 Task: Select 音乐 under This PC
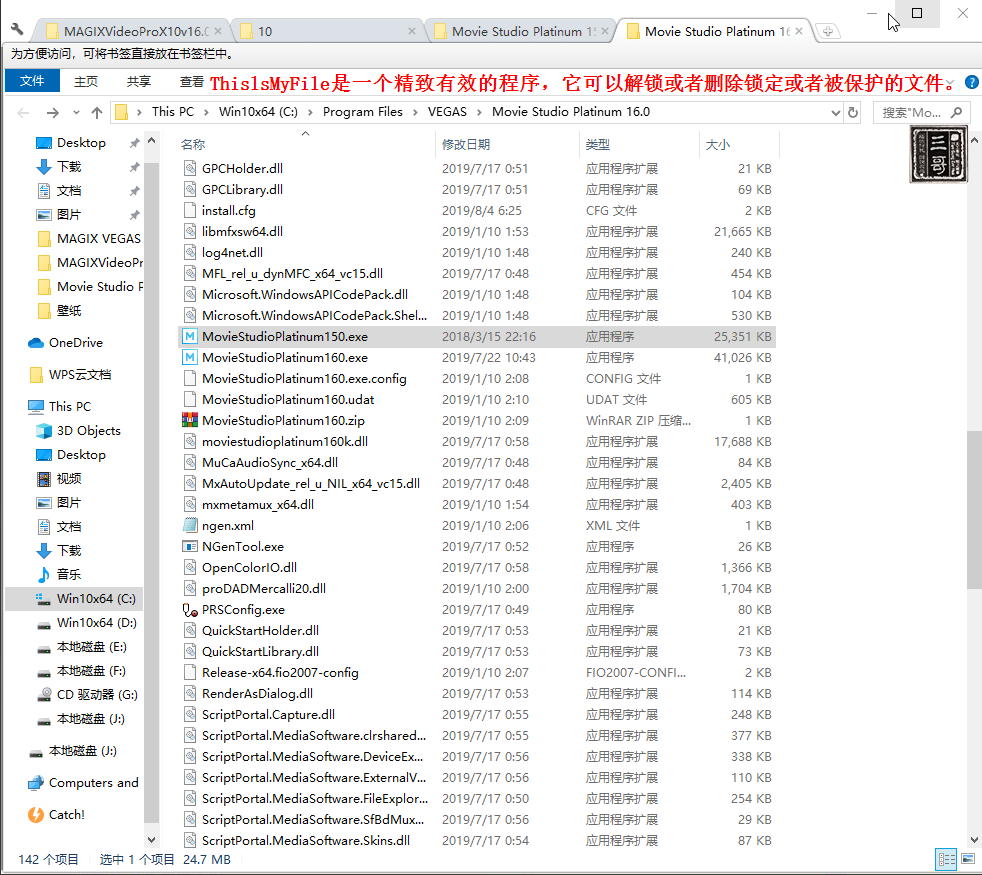(69, 574)
